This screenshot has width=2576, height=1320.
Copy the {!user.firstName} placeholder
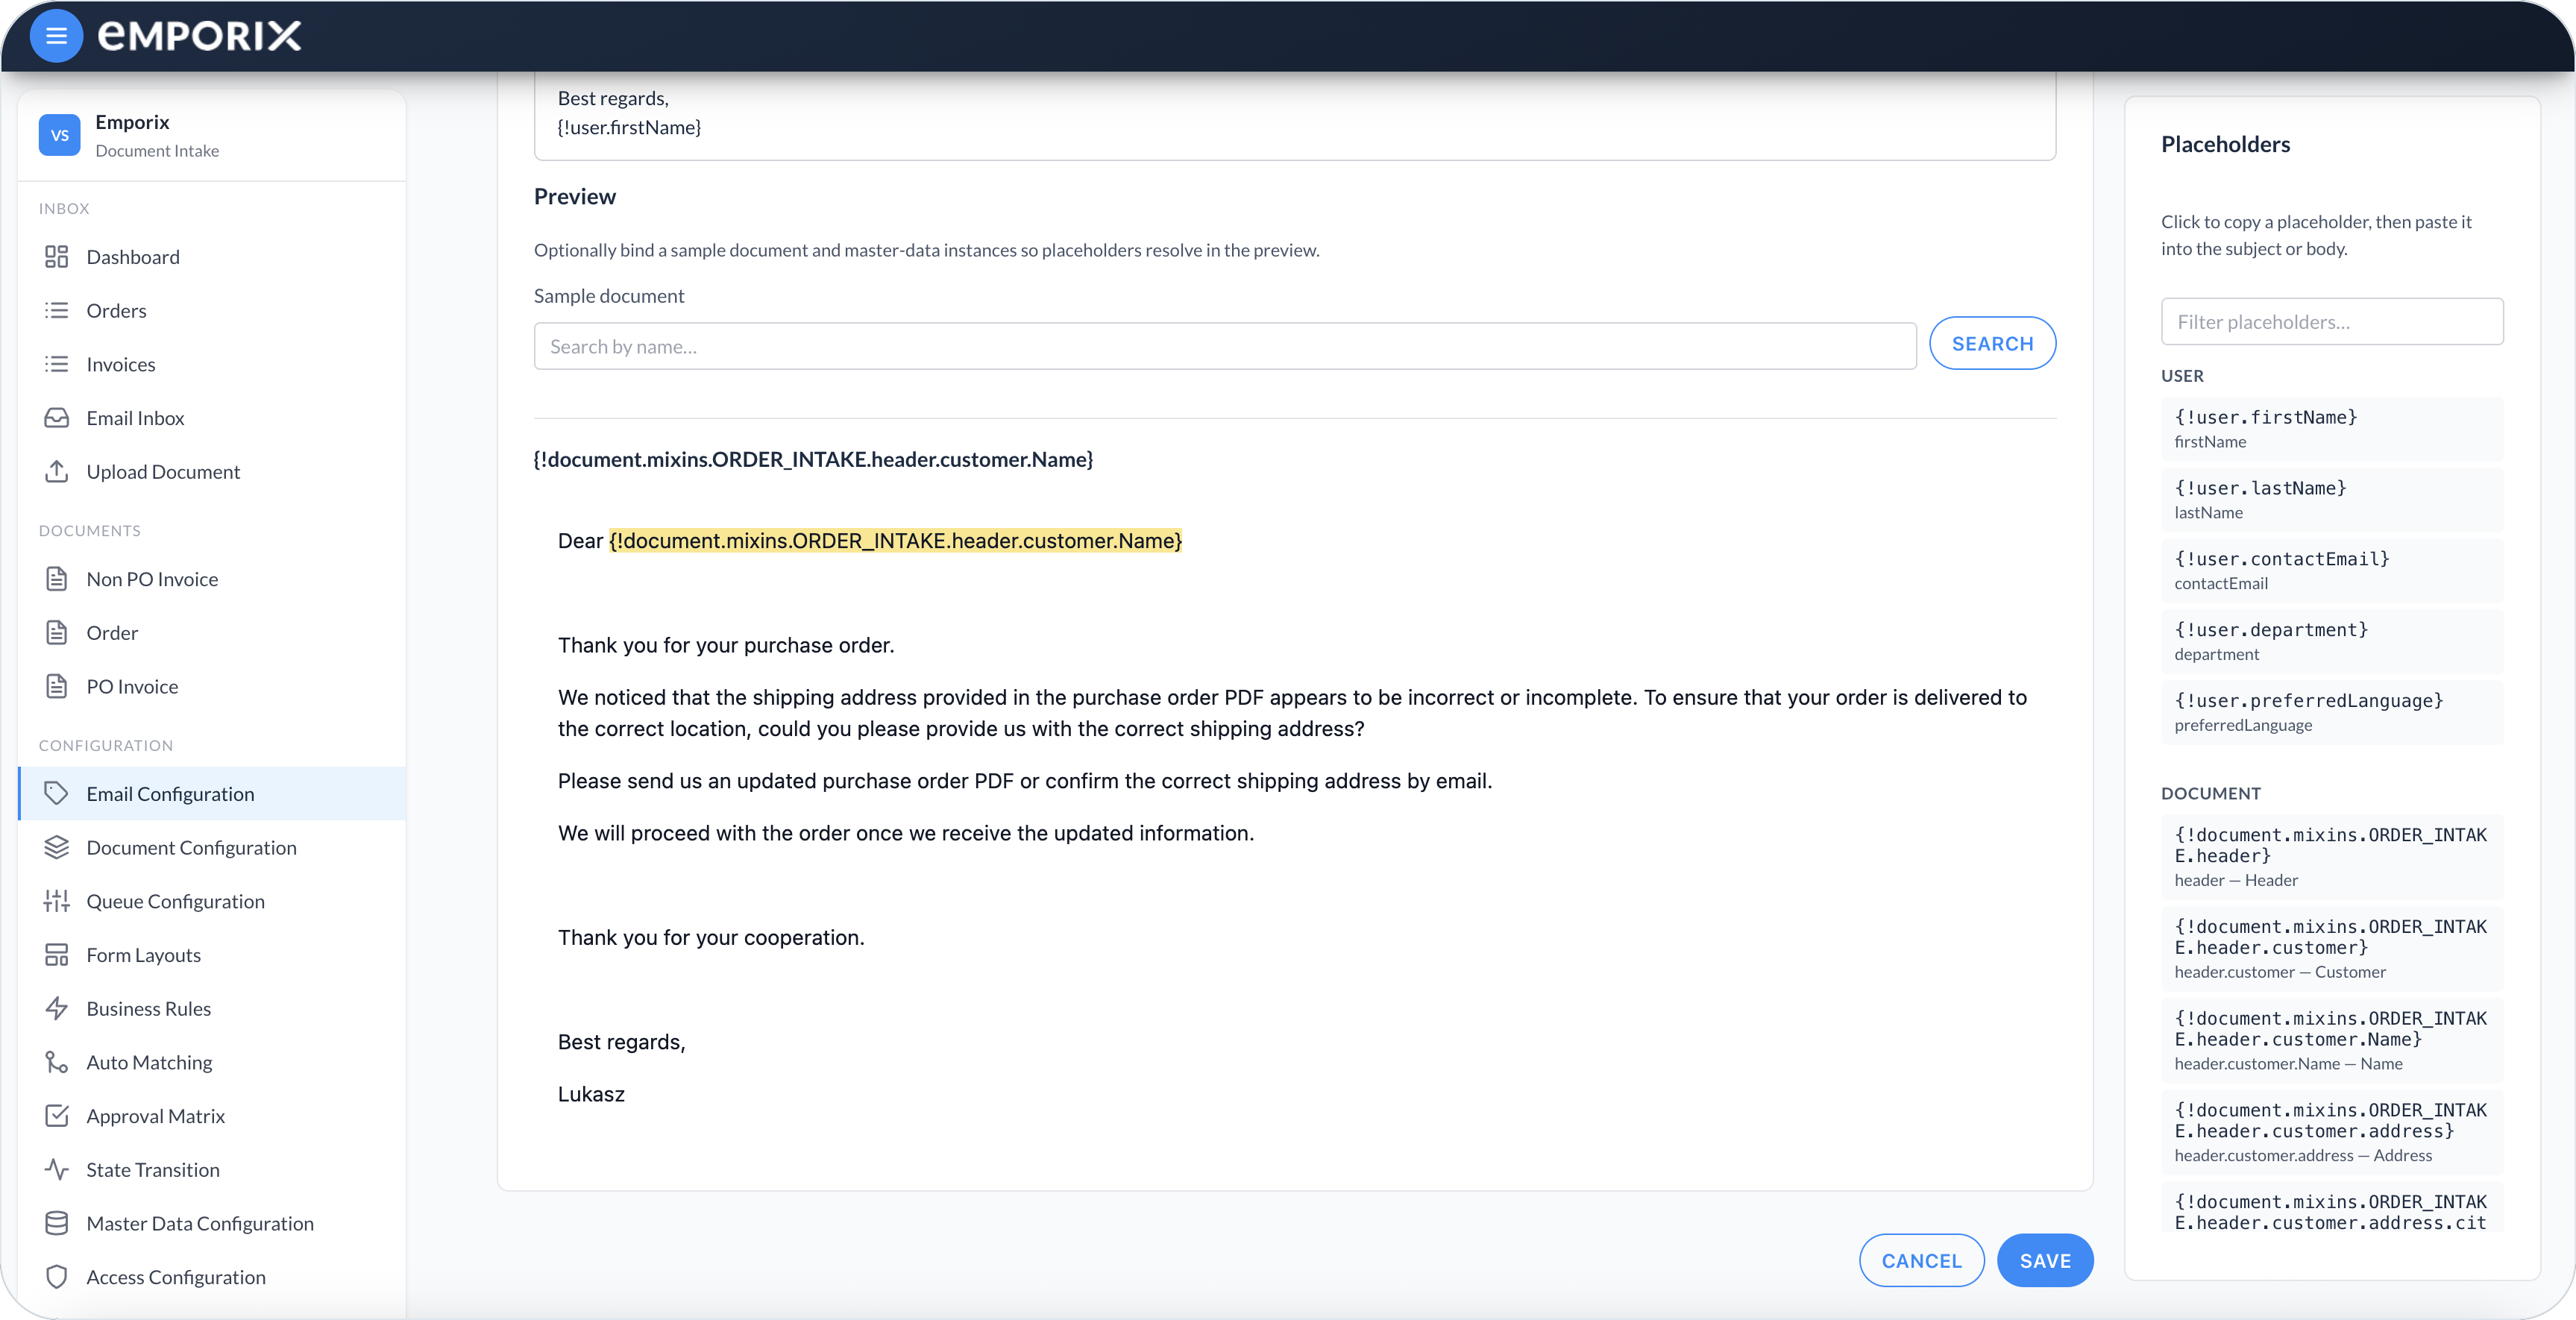pyautogui.click(x=2332, y=429)
